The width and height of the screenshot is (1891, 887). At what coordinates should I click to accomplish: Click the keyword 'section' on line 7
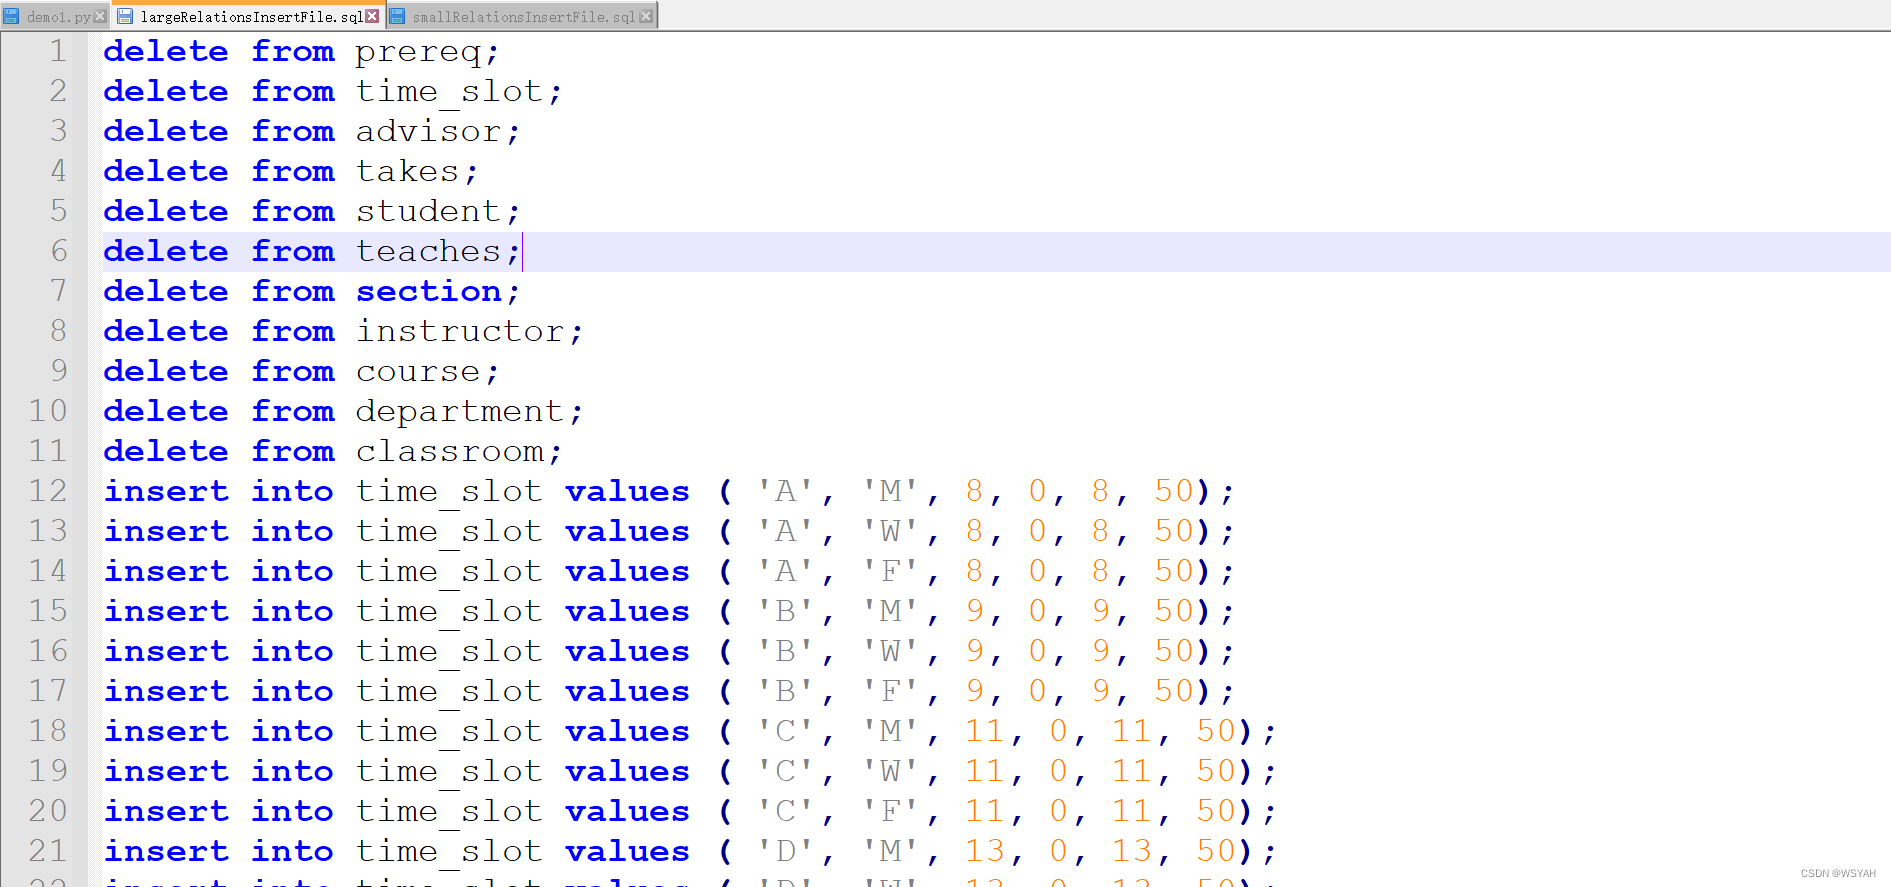pyautogui.click(x=429, y=291)
